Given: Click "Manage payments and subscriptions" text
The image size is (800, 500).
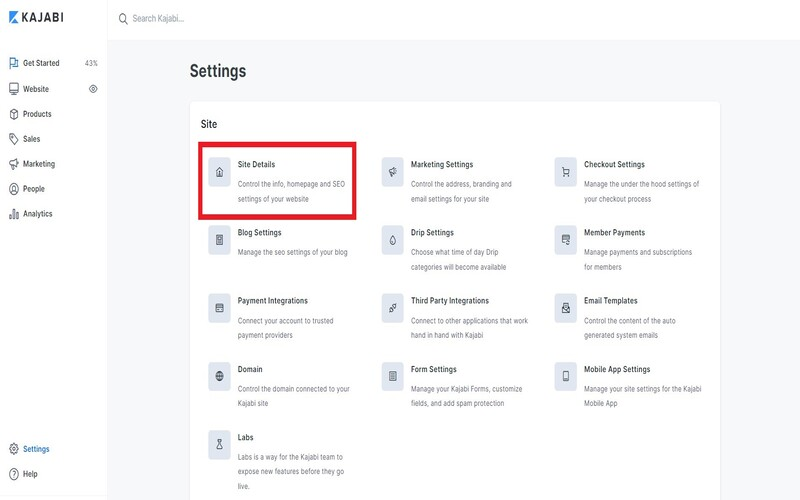Looking at the screenshot, I should click(x=638, y=252).
